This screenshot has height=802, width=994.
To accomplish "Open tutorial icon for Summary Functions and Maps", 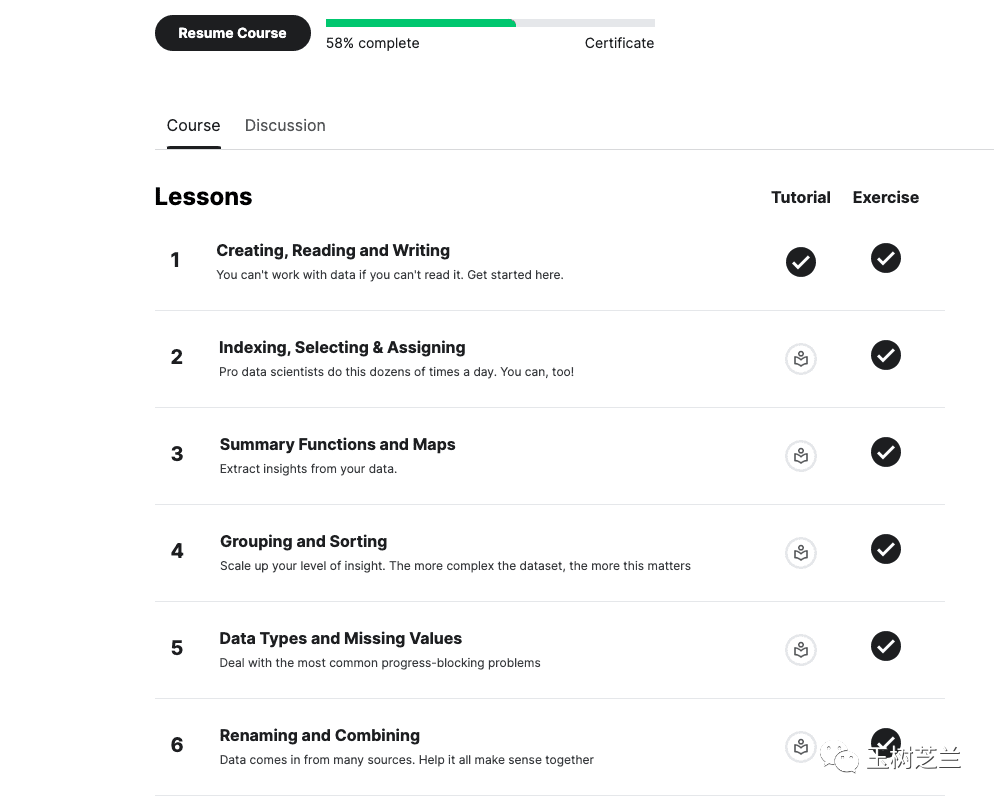I will click(x=801, y=456).
